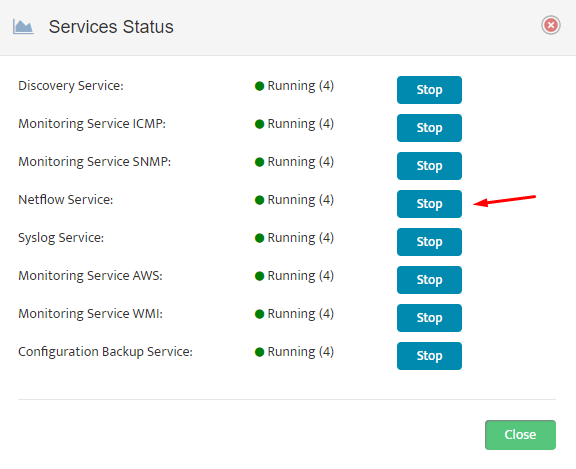Click green status dot for Monitoring Service WMI
The width and height of the screenshot is (576, 469).
point(259,314)
